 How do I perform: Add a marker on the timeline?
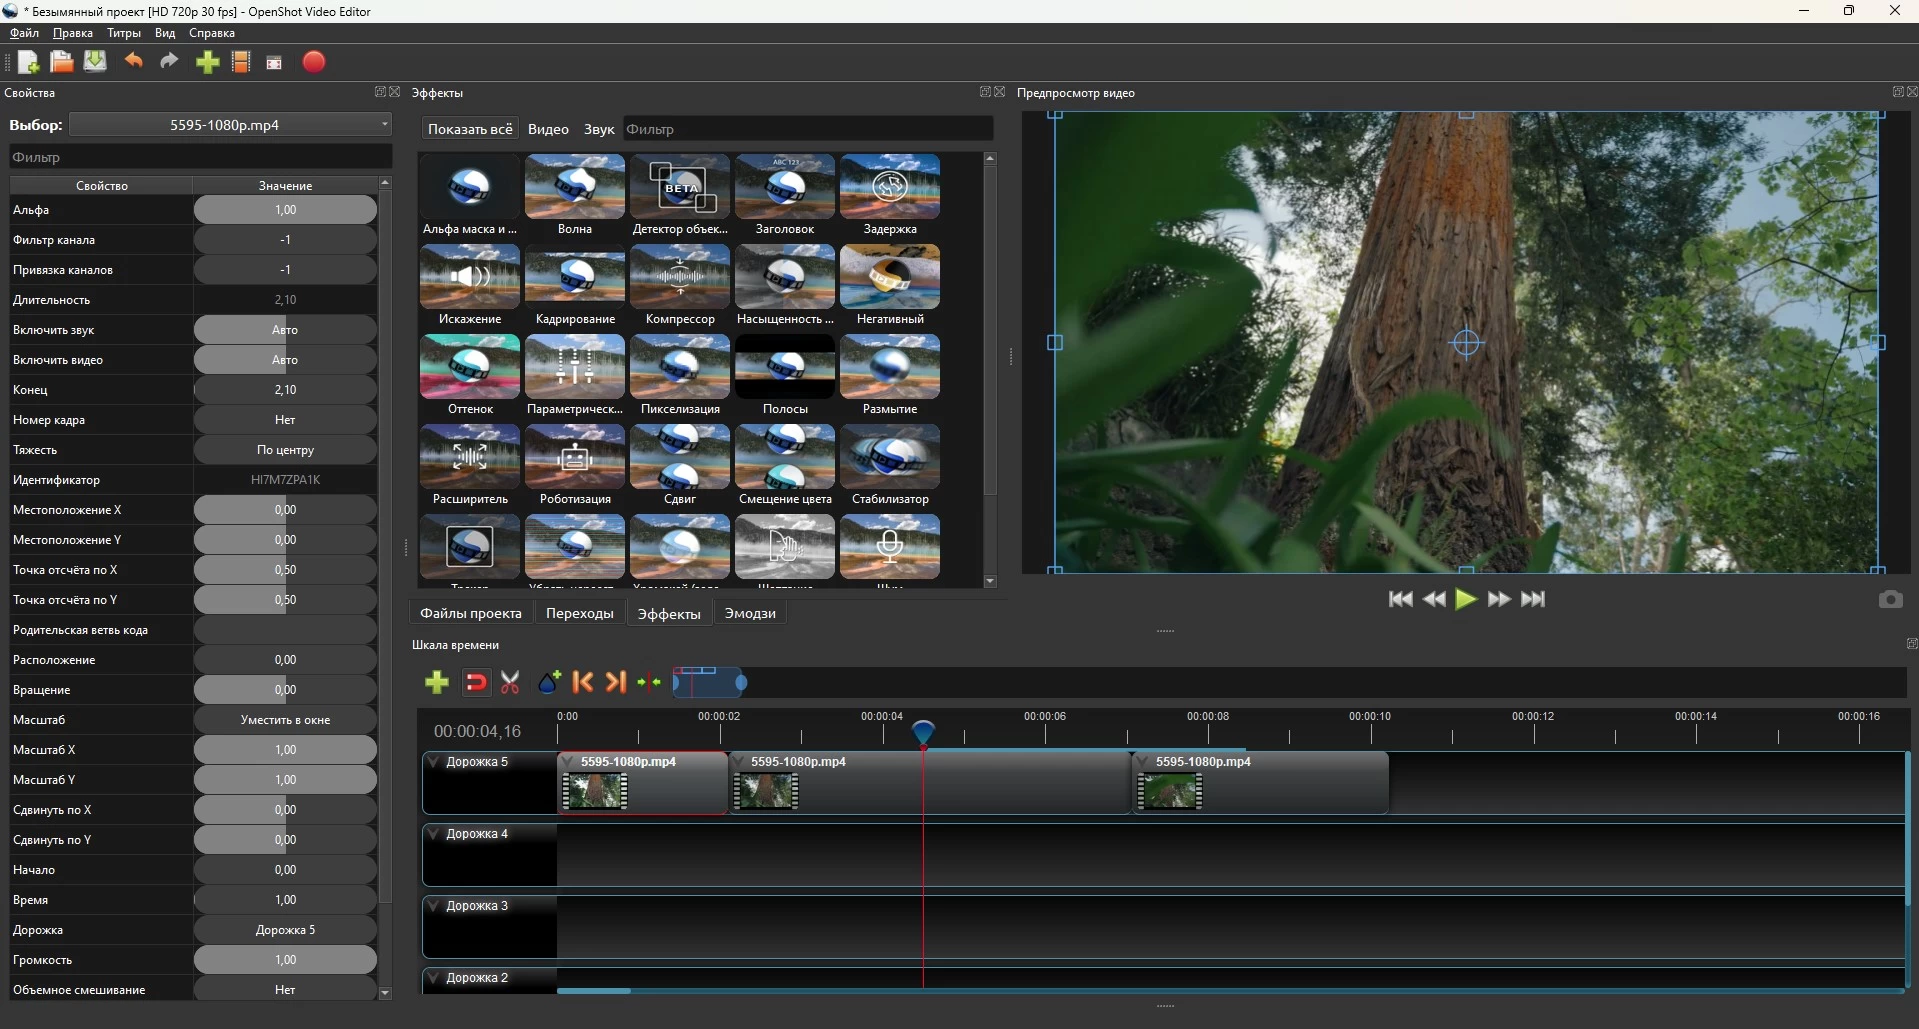(x=549, y=682)
